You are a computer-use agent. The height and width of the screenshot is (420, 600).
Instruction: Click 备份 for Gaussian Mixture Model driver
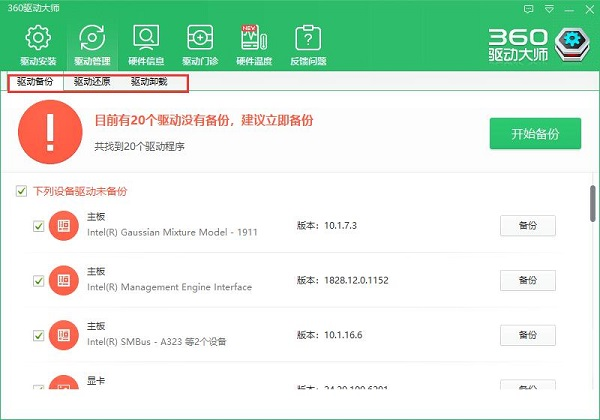point(528,226)
